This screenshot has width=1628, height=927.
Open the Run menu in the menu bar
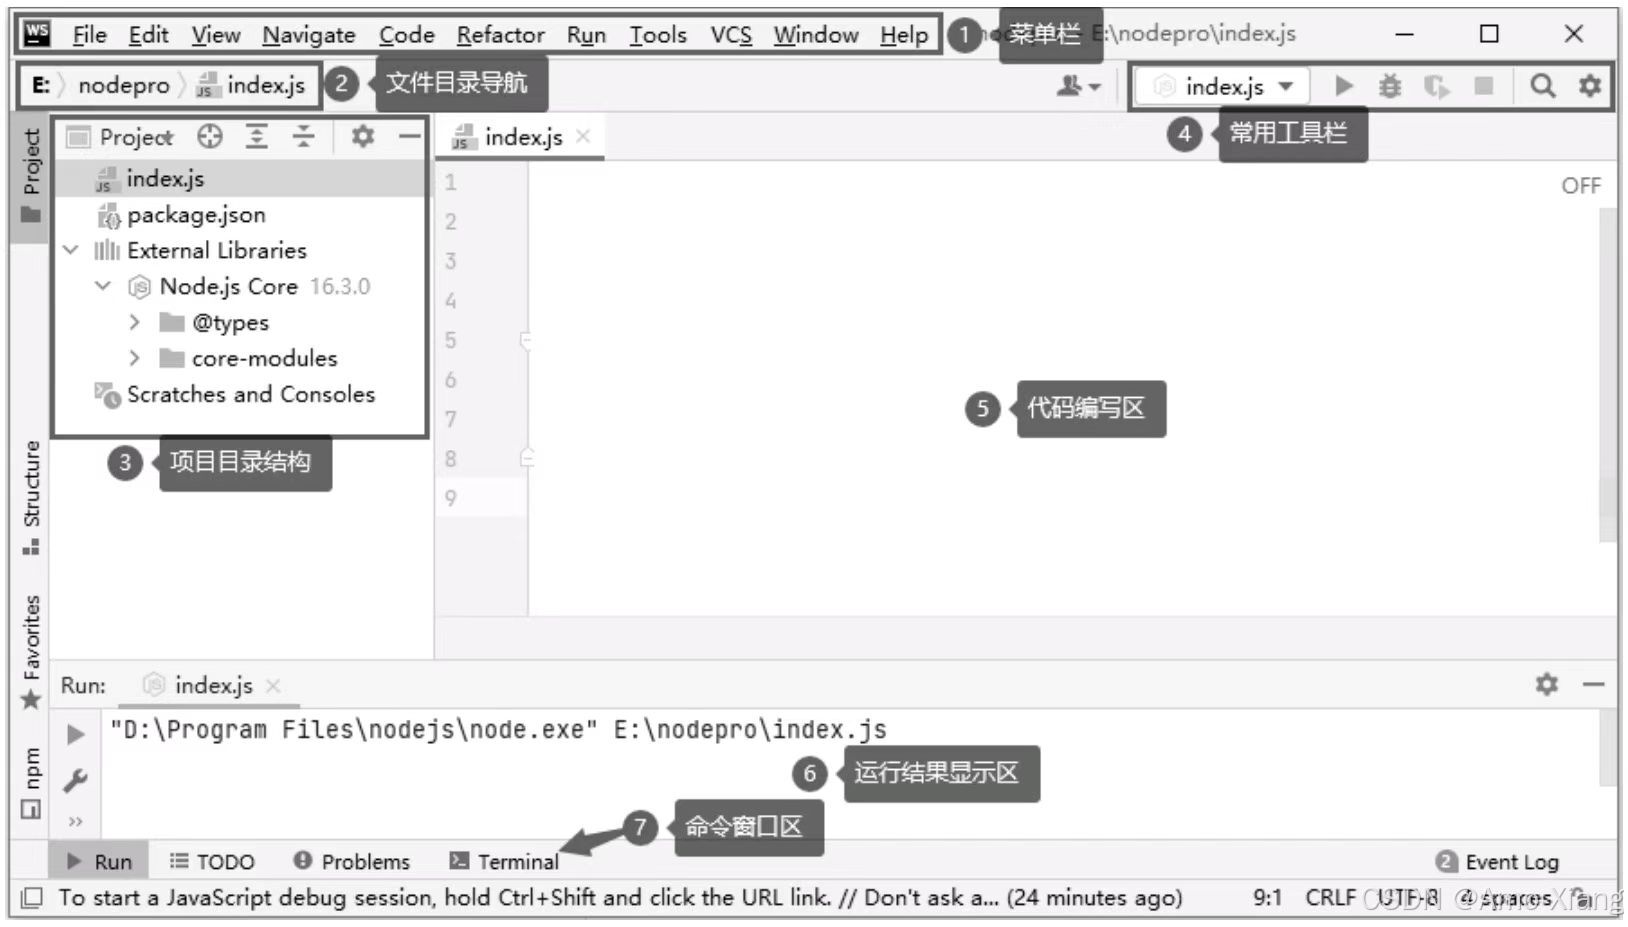tap(586, 35)
